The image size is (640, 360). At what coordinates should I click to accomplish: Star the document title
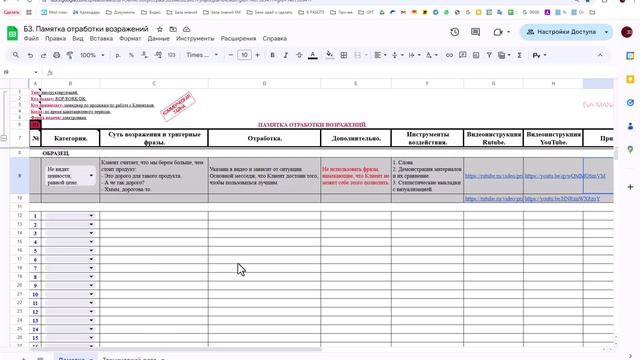[x=160, y=29]
